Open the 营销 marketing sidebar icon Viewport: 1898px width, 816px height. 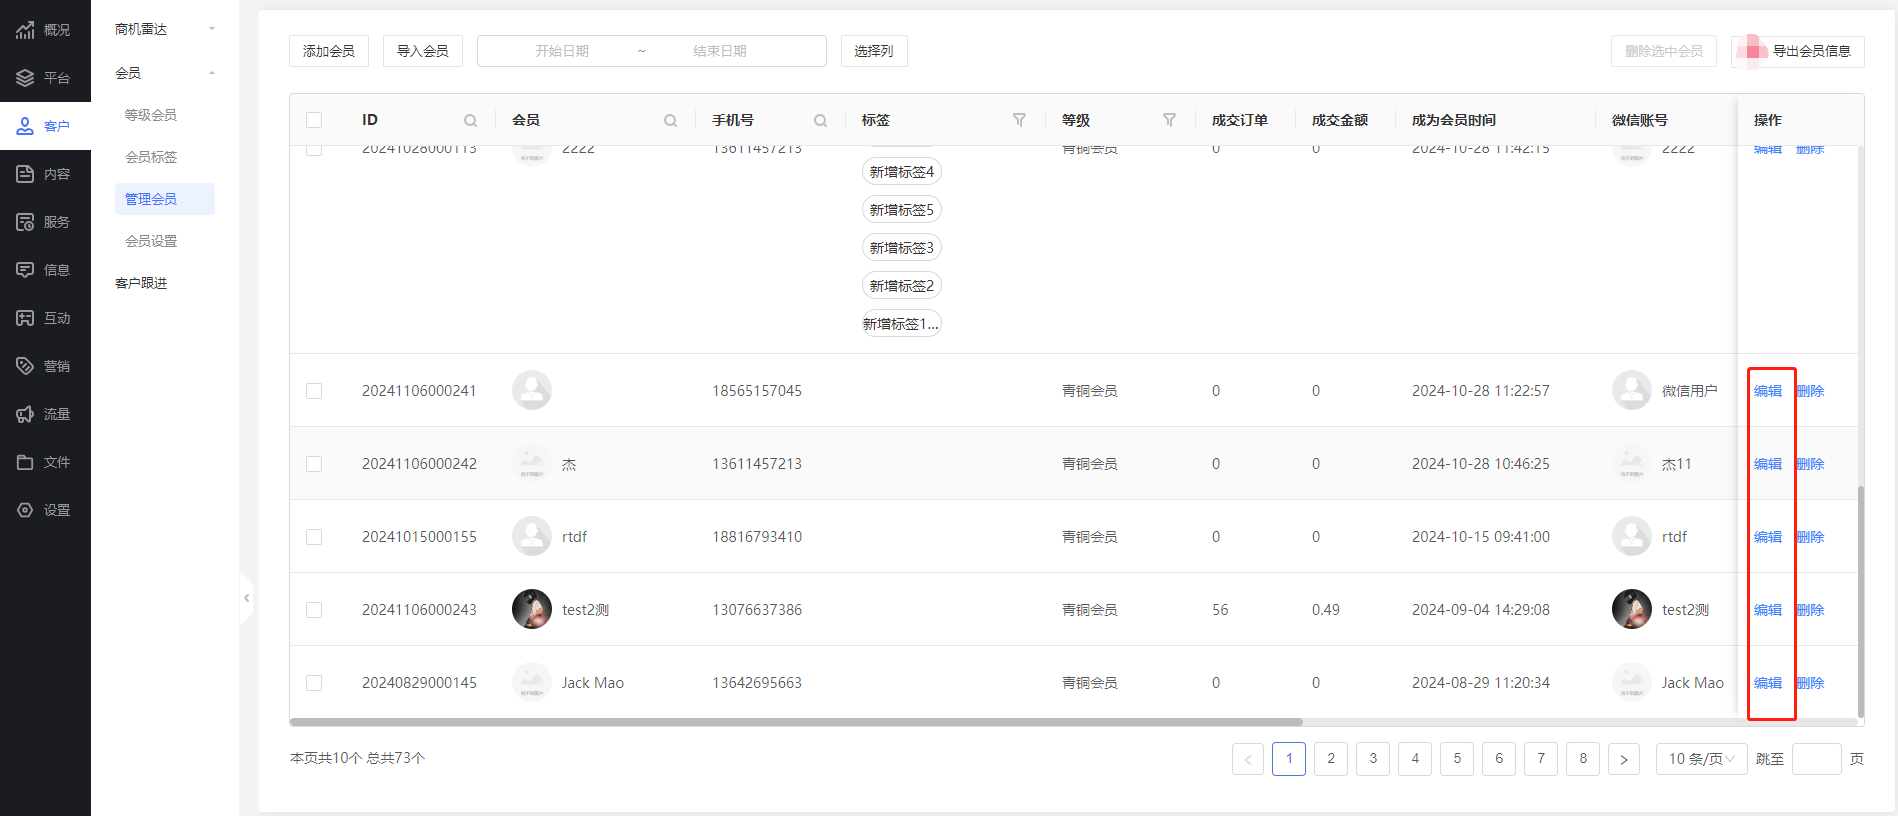click(x=26, y=366)
